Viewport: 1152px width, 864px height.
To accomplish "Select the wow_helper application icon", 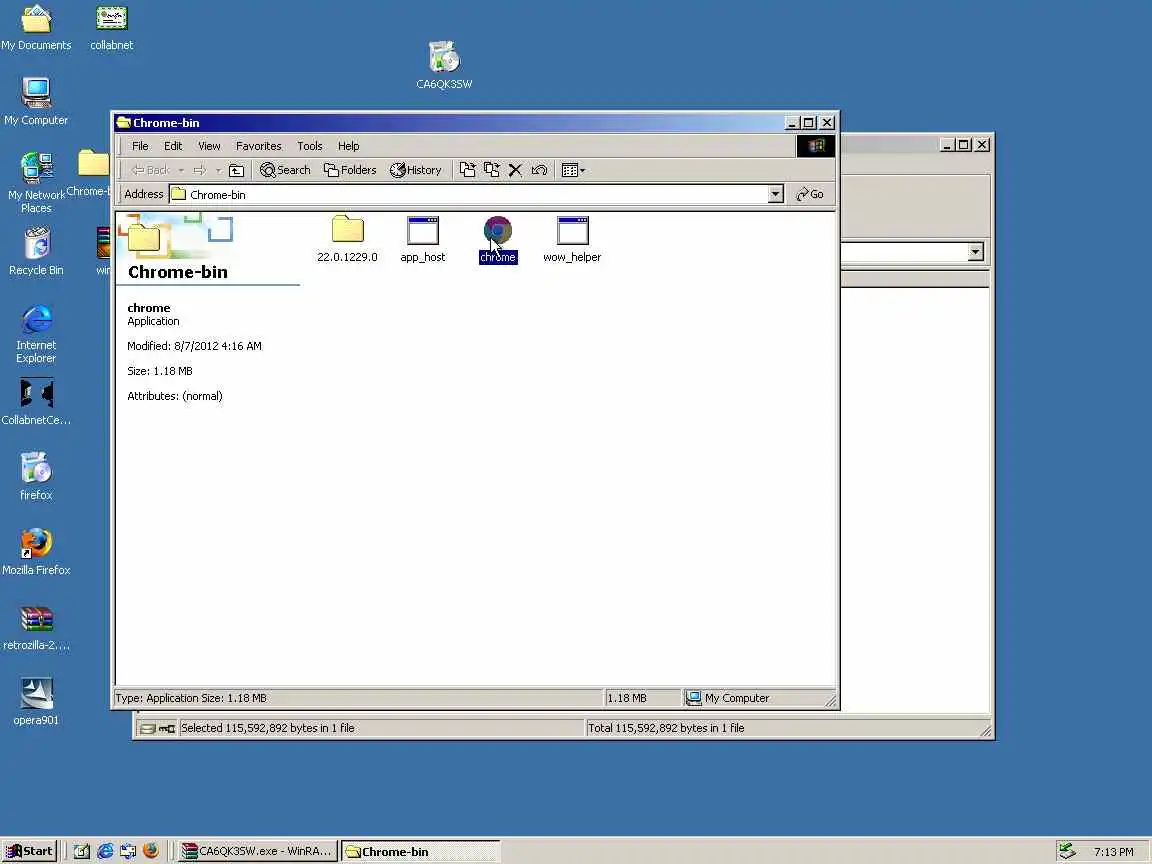I will coord(572,230).
